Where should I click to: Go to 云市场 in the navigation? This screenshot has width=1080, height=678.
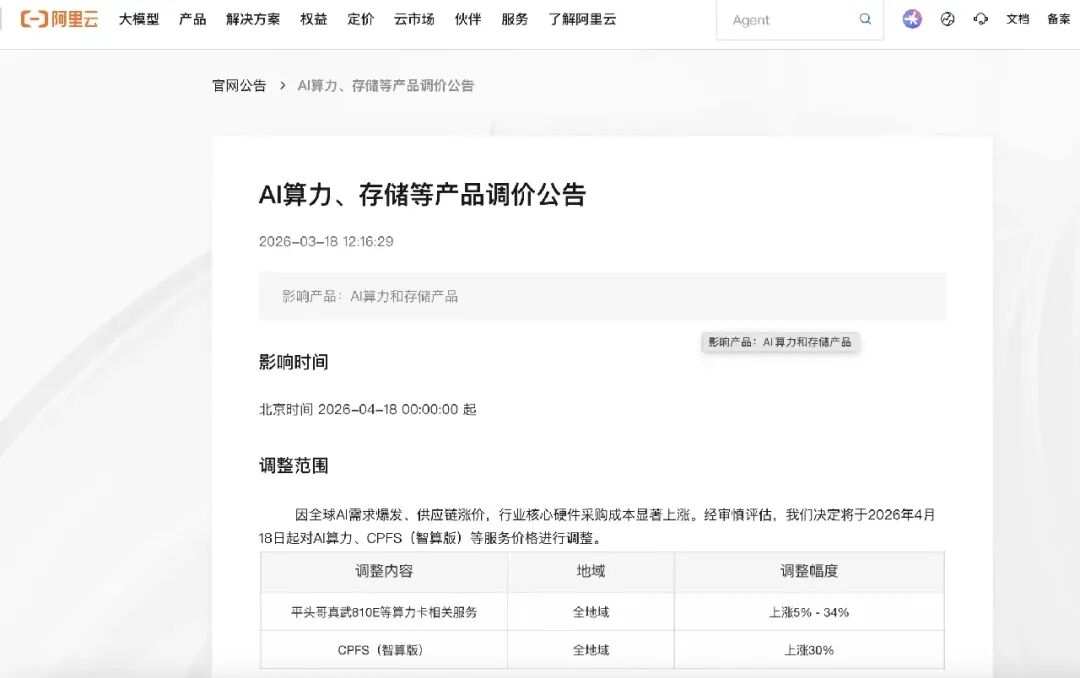coord(414,19)
